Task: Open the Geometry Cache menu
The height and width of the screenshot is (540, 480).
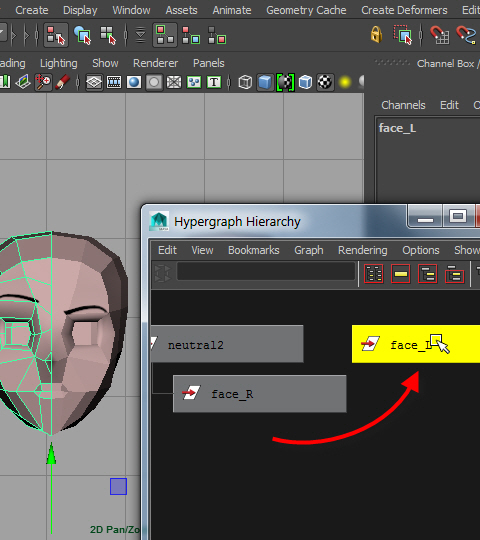Action: coord(306,10)
